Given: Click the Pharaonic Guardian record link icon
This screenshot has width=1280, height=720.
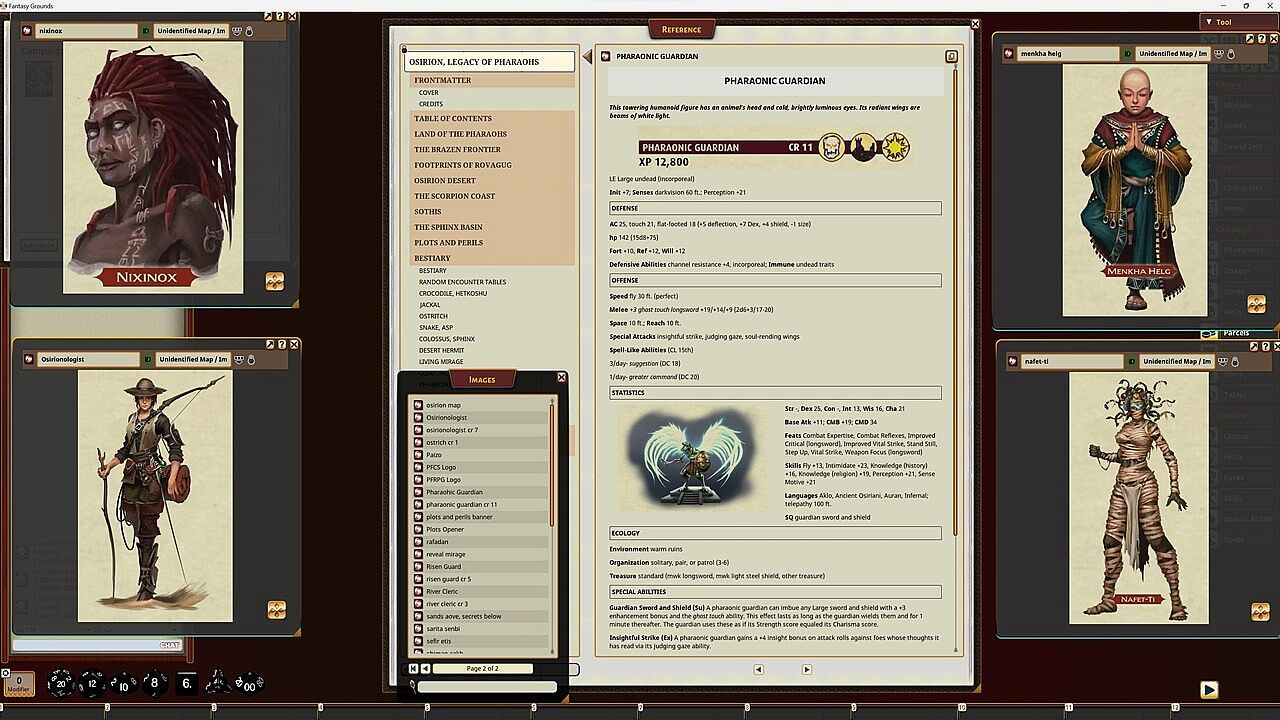Looking at the screenshot, I should [x=605, y=56].
